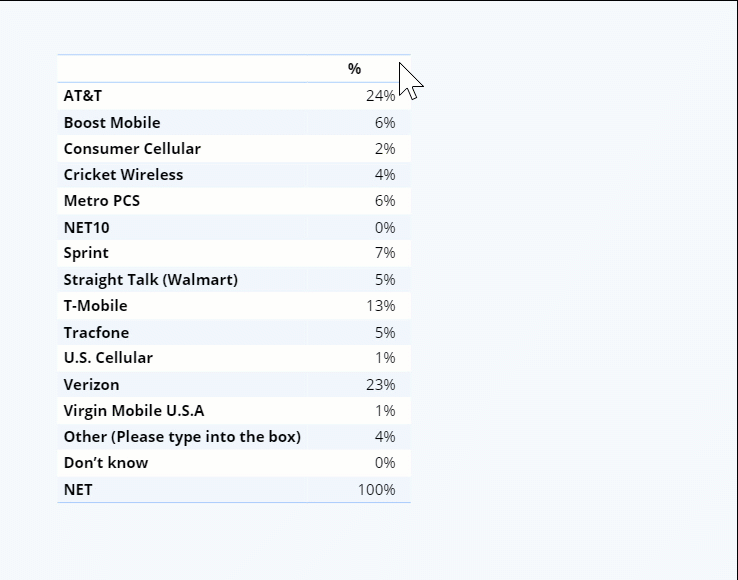Click the U.S. Cellular row label
The width and height of the screenshot is (738, 580).
click(108, 358)
